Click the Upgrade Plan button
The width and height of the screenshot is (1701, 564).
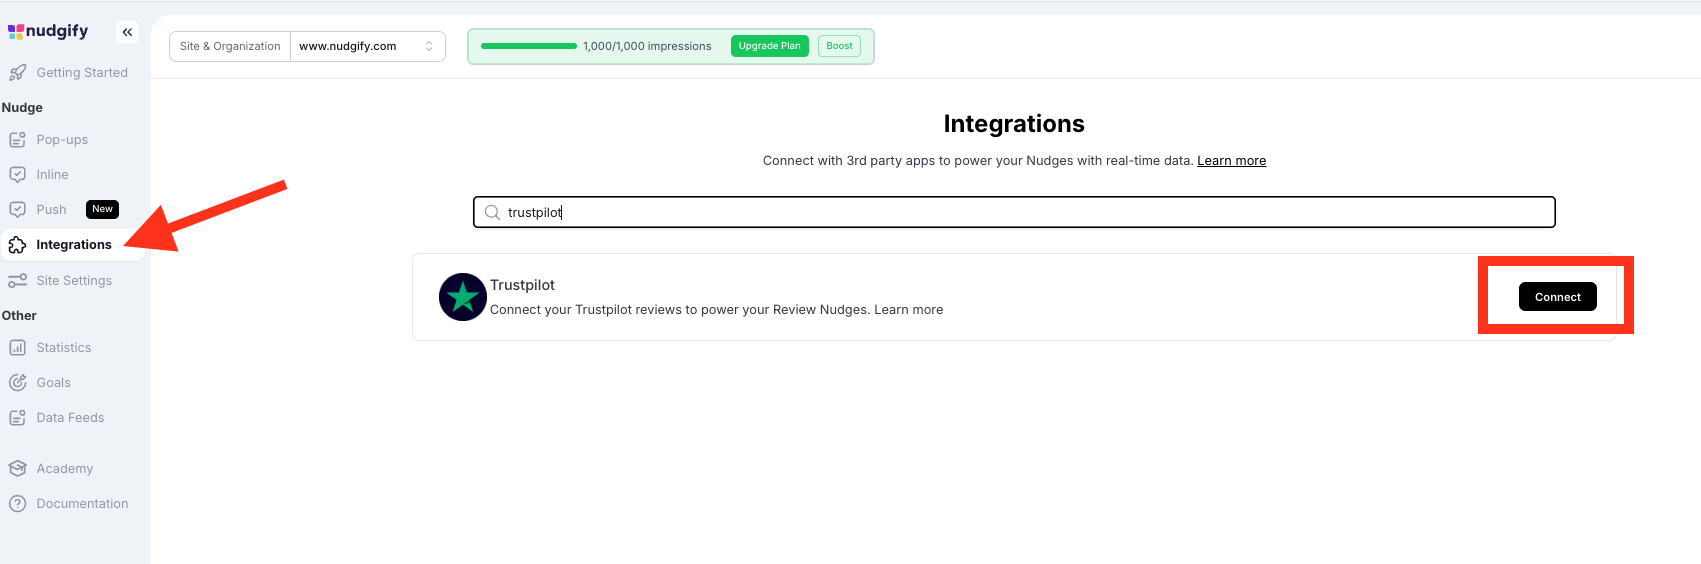(769, 46)
